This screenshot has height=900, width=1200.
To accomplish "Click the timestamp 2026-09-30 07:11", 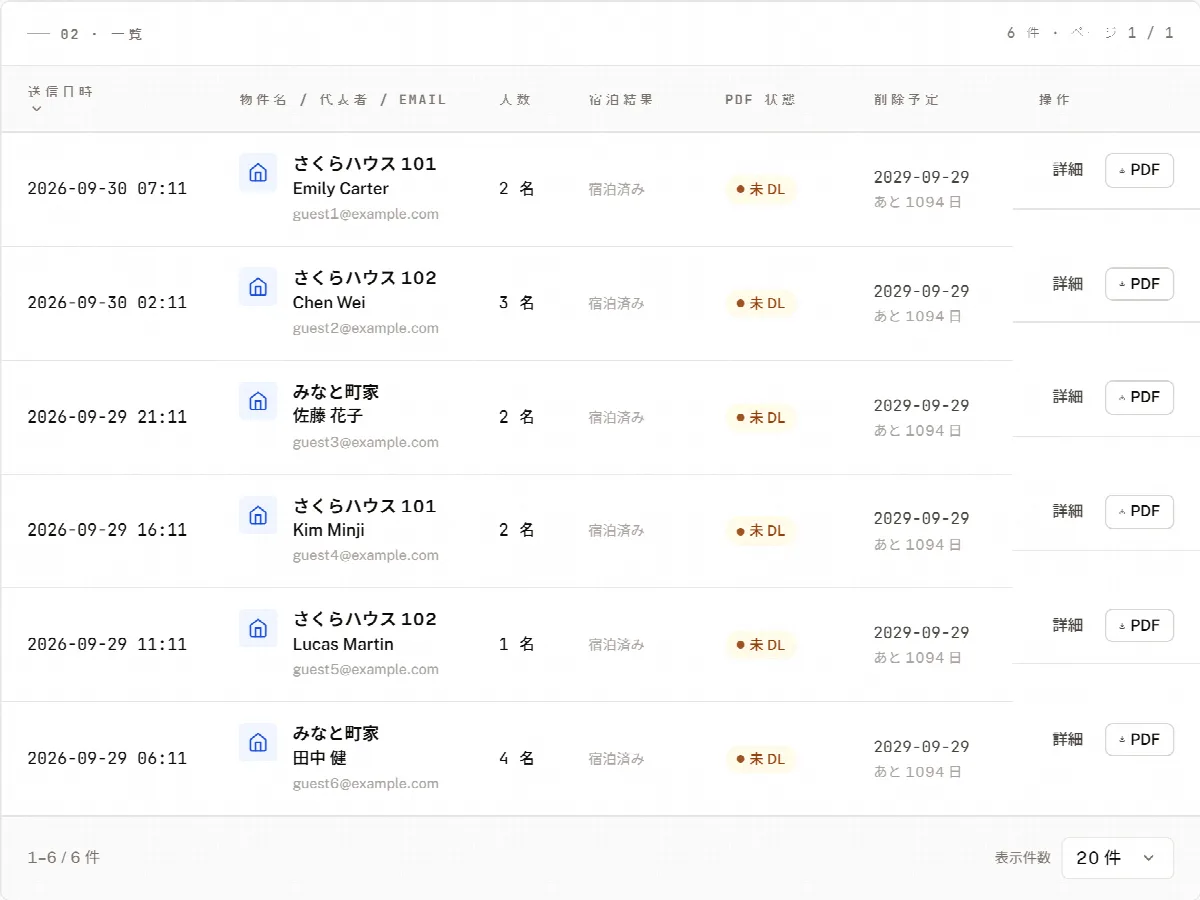I will pyautogui.click(x=107, y=188).
